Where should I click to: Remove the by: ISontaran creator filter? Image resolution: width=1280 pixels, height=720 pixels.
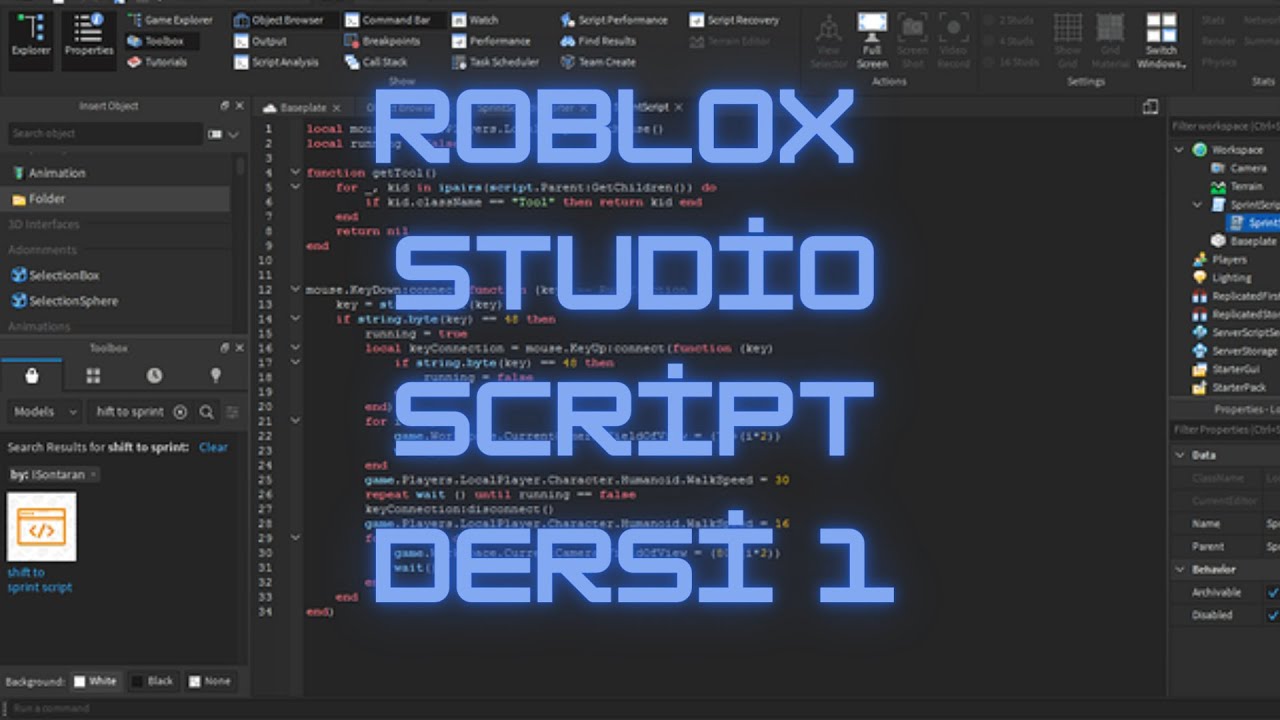93,474
